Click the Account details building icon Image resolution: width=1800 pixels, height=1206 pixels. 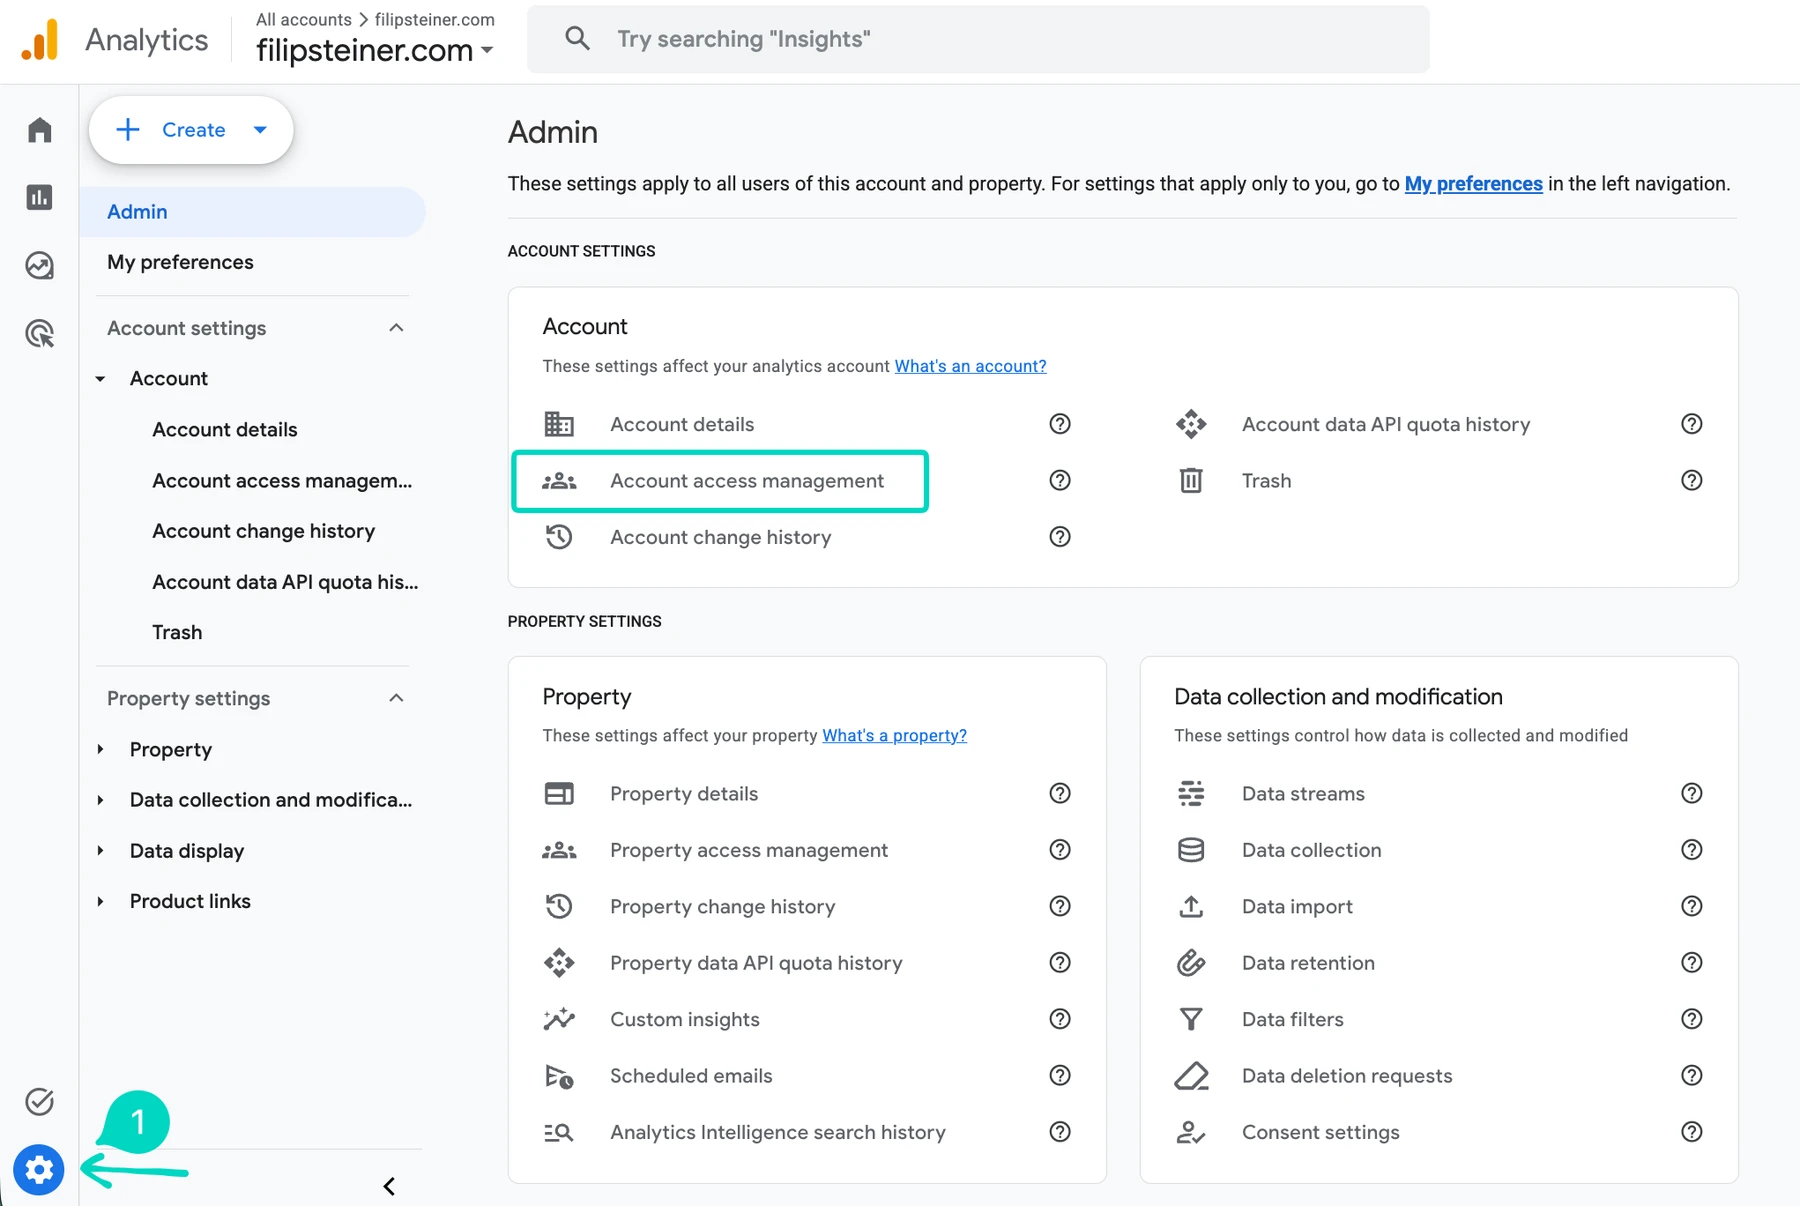[559, 424]
